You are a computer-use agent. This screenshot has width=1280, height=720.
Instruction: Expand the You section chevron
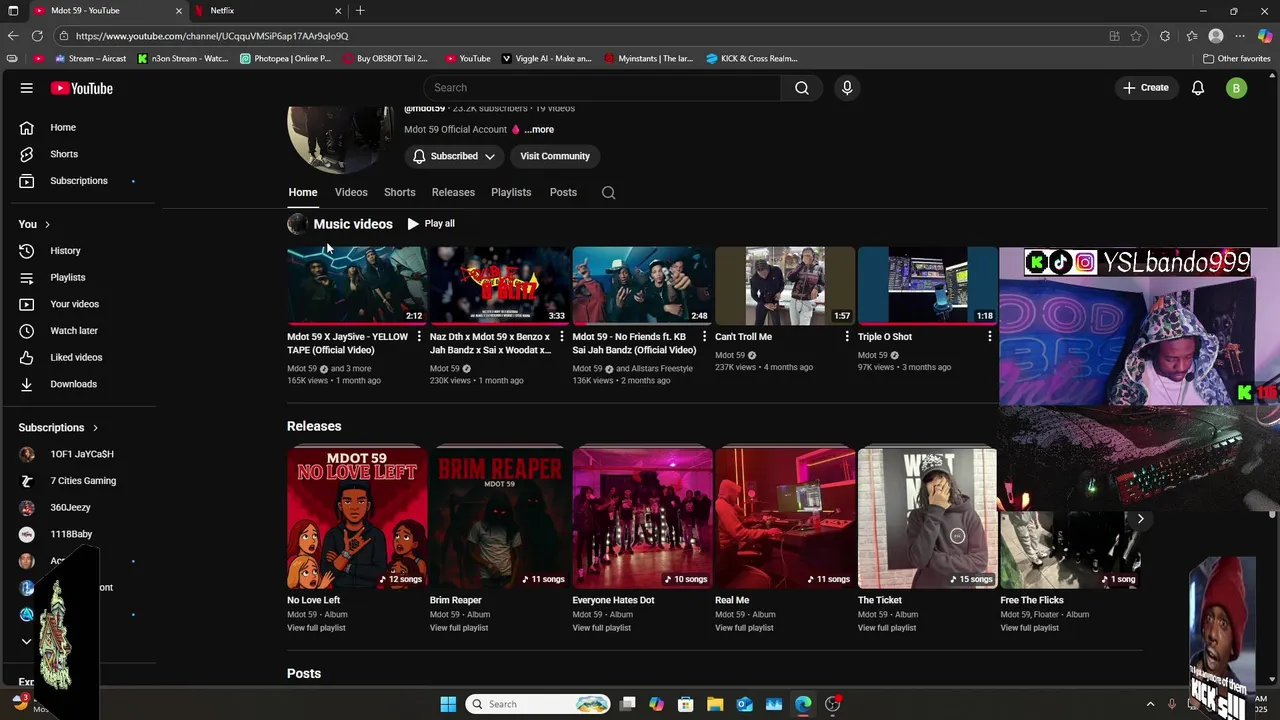[47, 224]
